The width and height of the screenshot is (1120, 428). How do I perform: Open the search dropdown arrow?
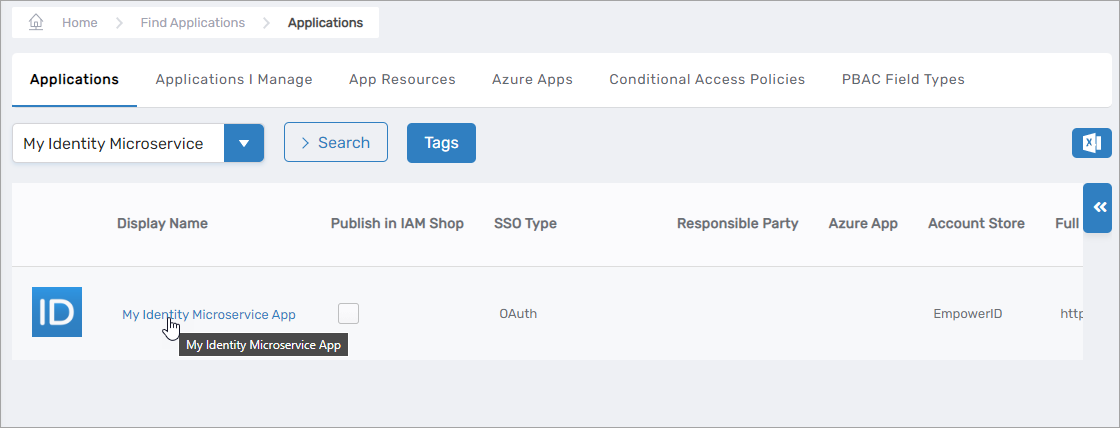pyautogui.click(x=244, y=143)
